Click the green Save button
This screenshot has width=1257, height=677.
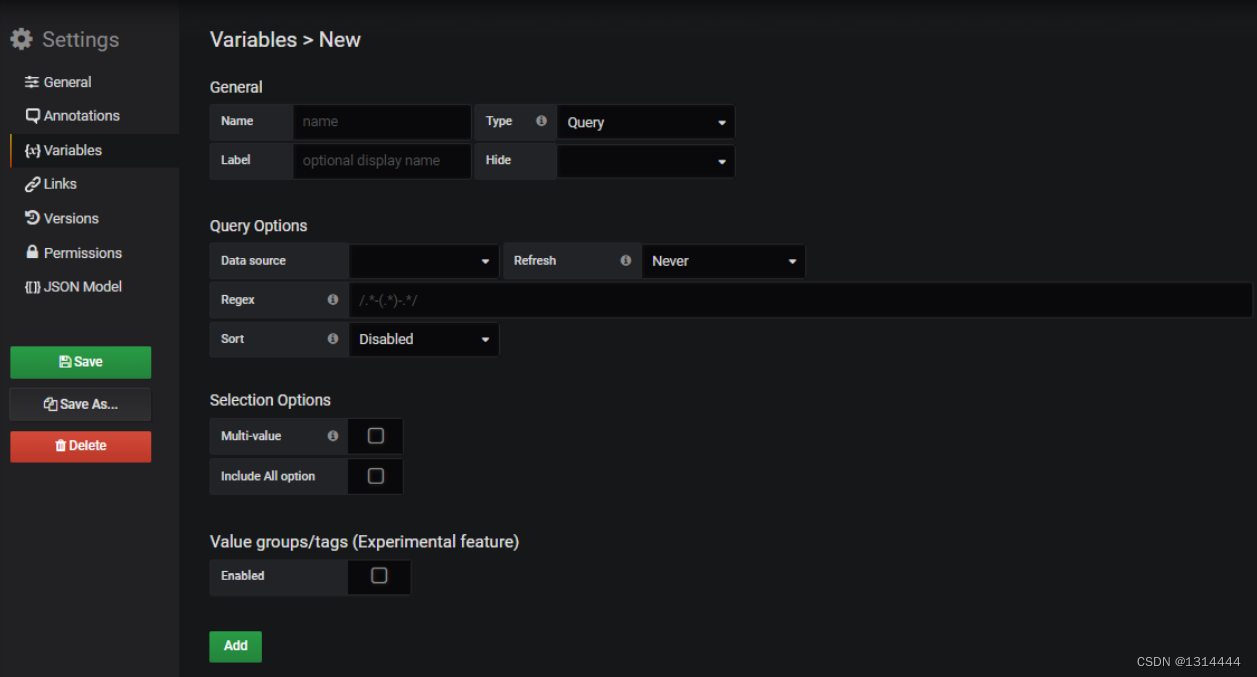(81, 362)
